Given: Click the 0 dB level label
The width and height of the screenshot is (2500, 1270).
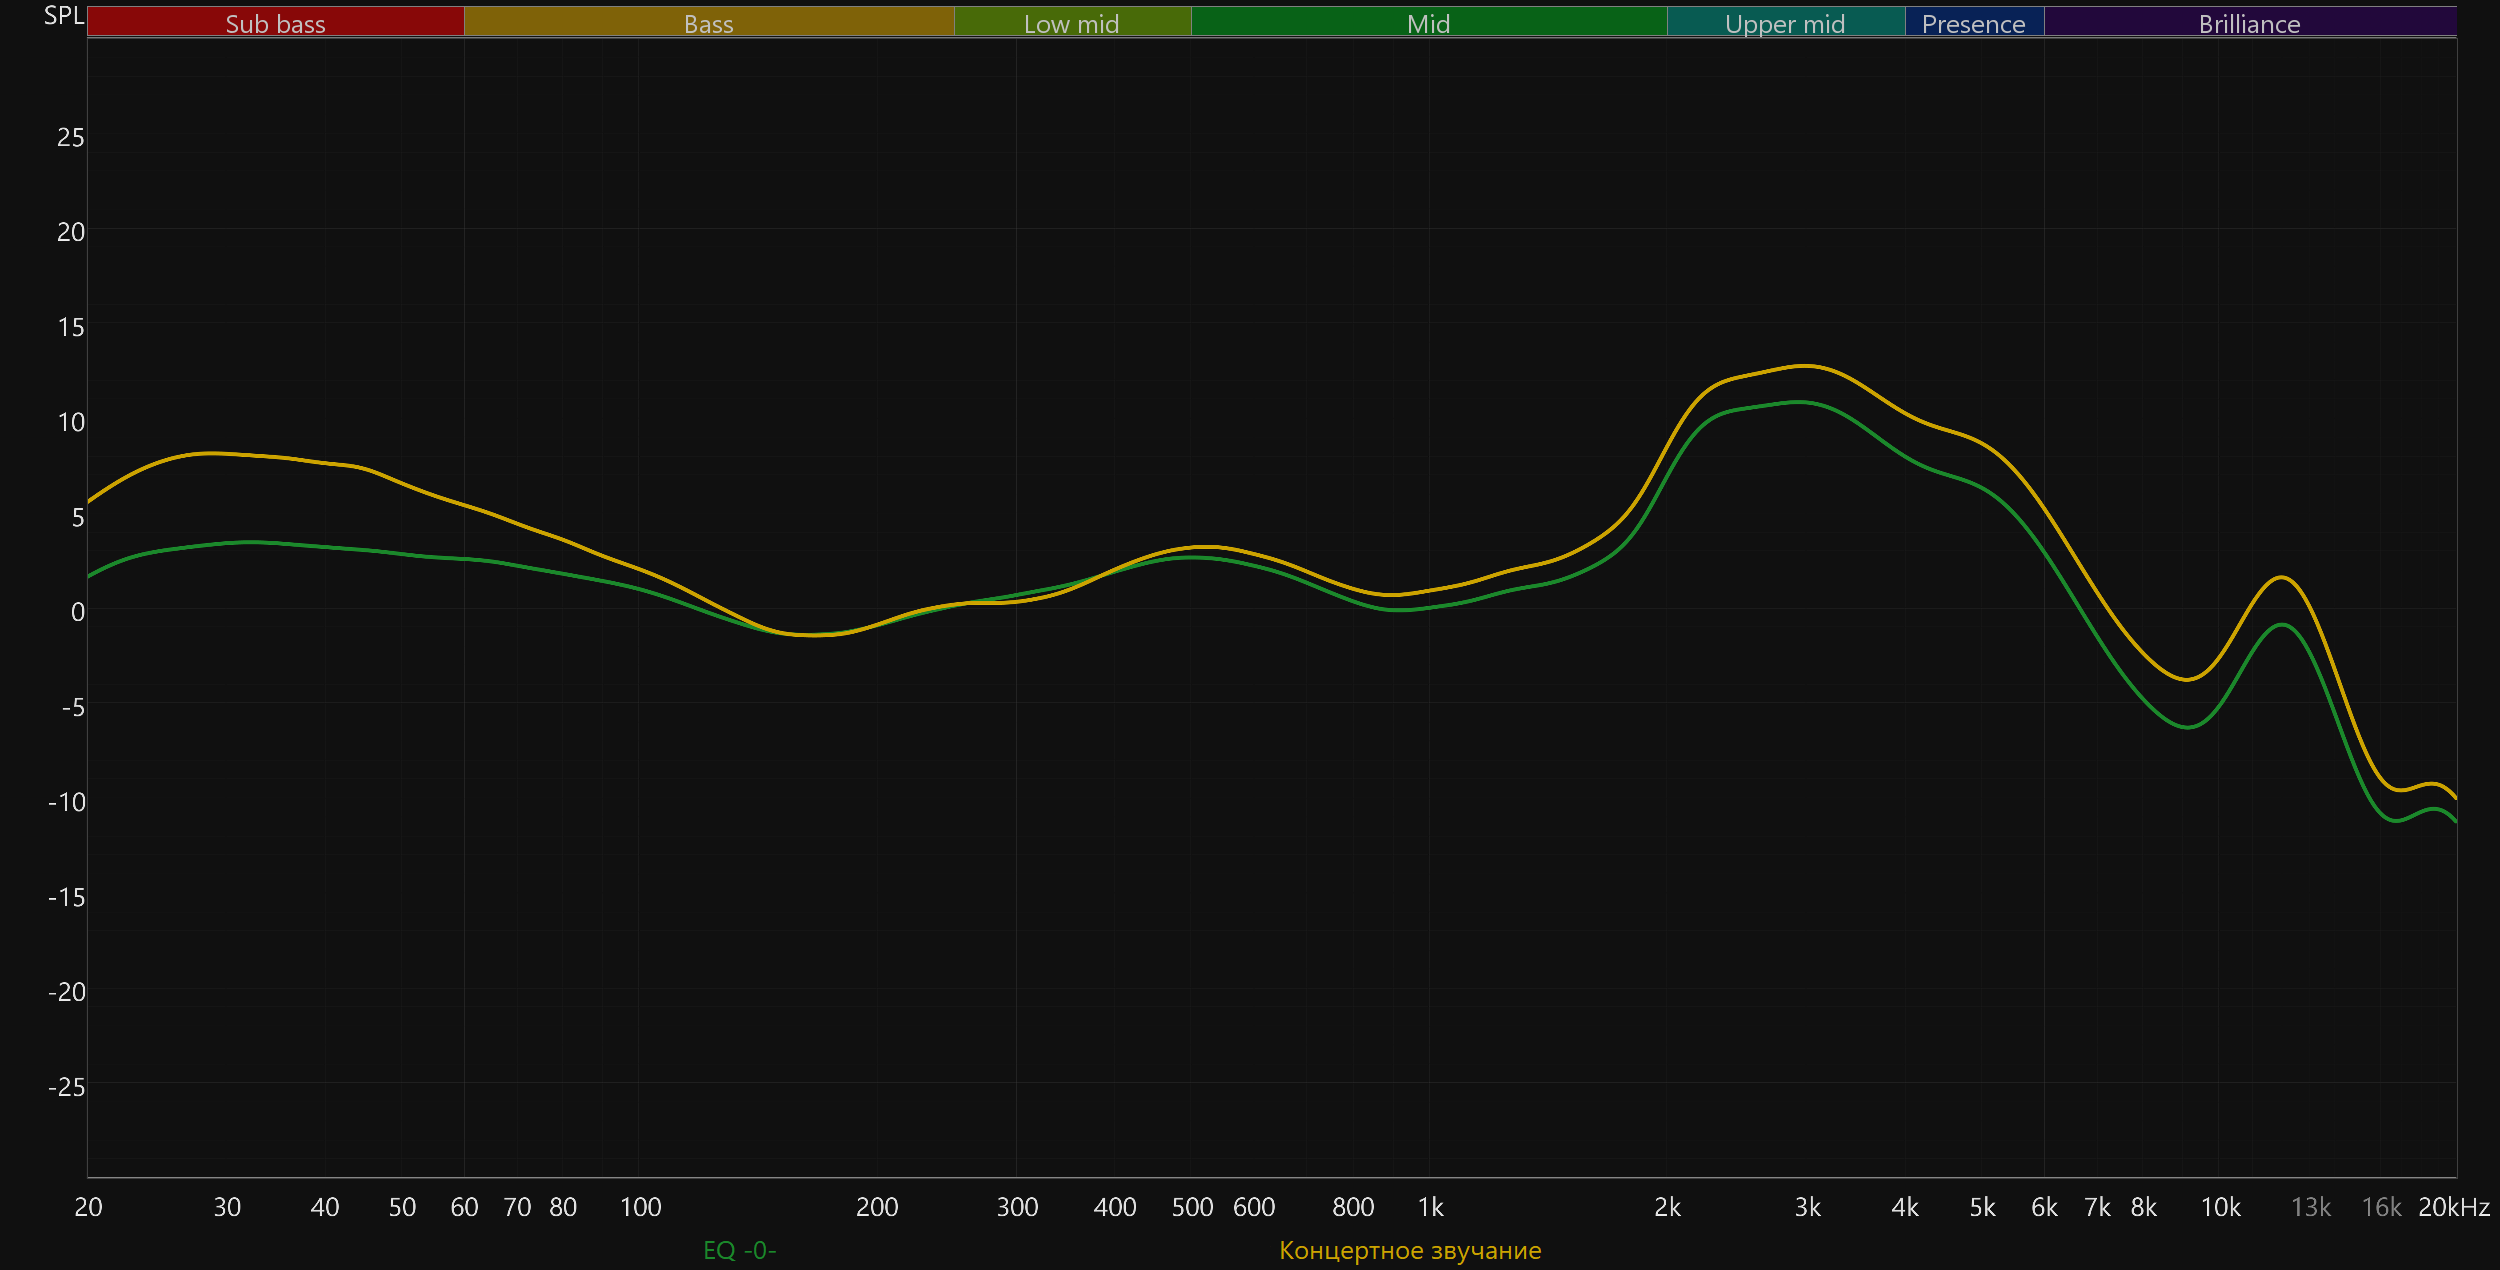Looking at the screenshot, I should click(x=77, y=612).
